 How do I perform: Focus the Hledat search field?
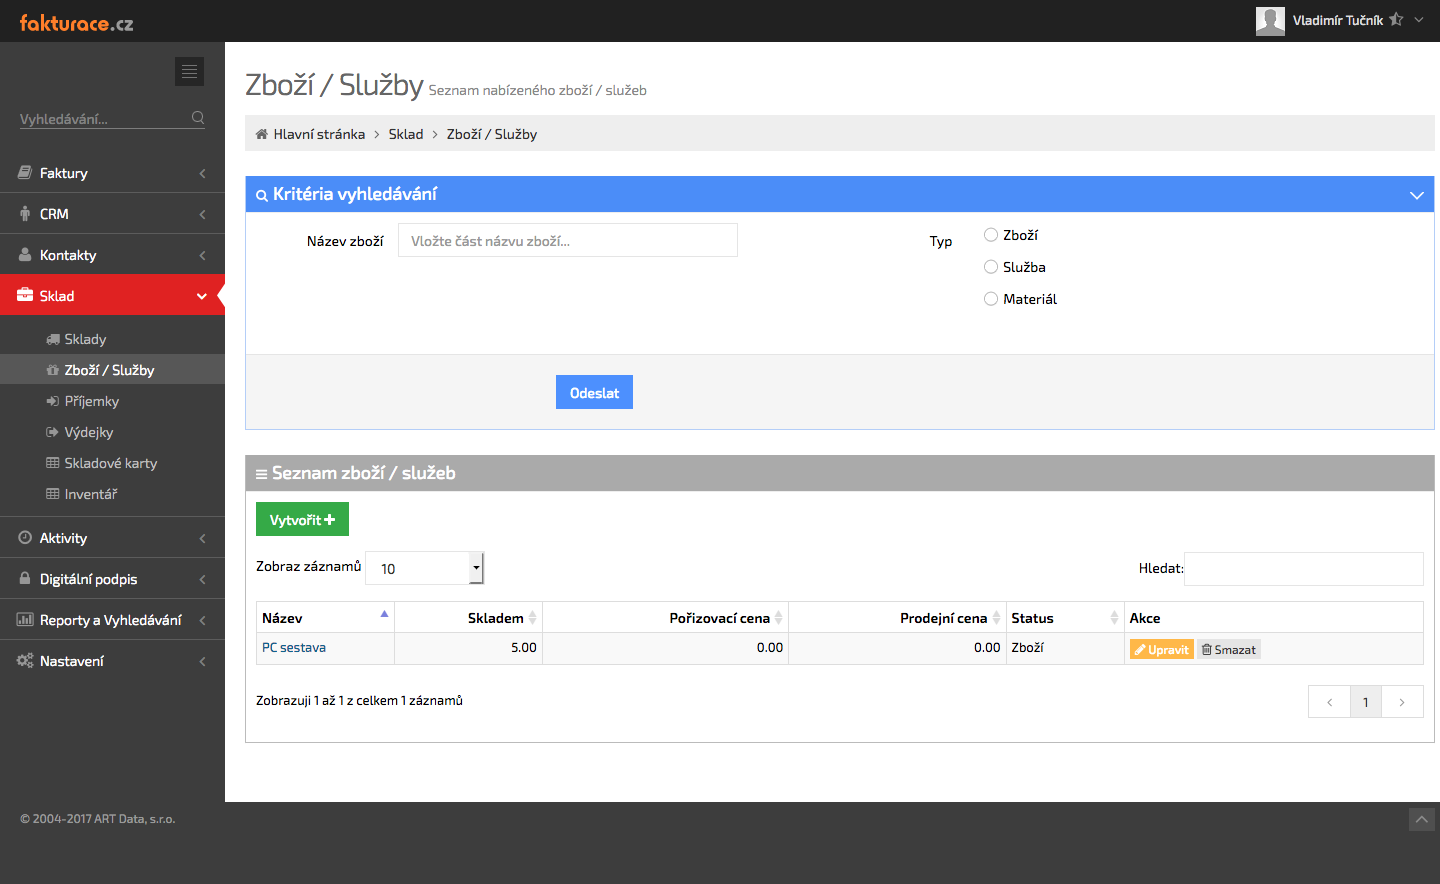1304,568
